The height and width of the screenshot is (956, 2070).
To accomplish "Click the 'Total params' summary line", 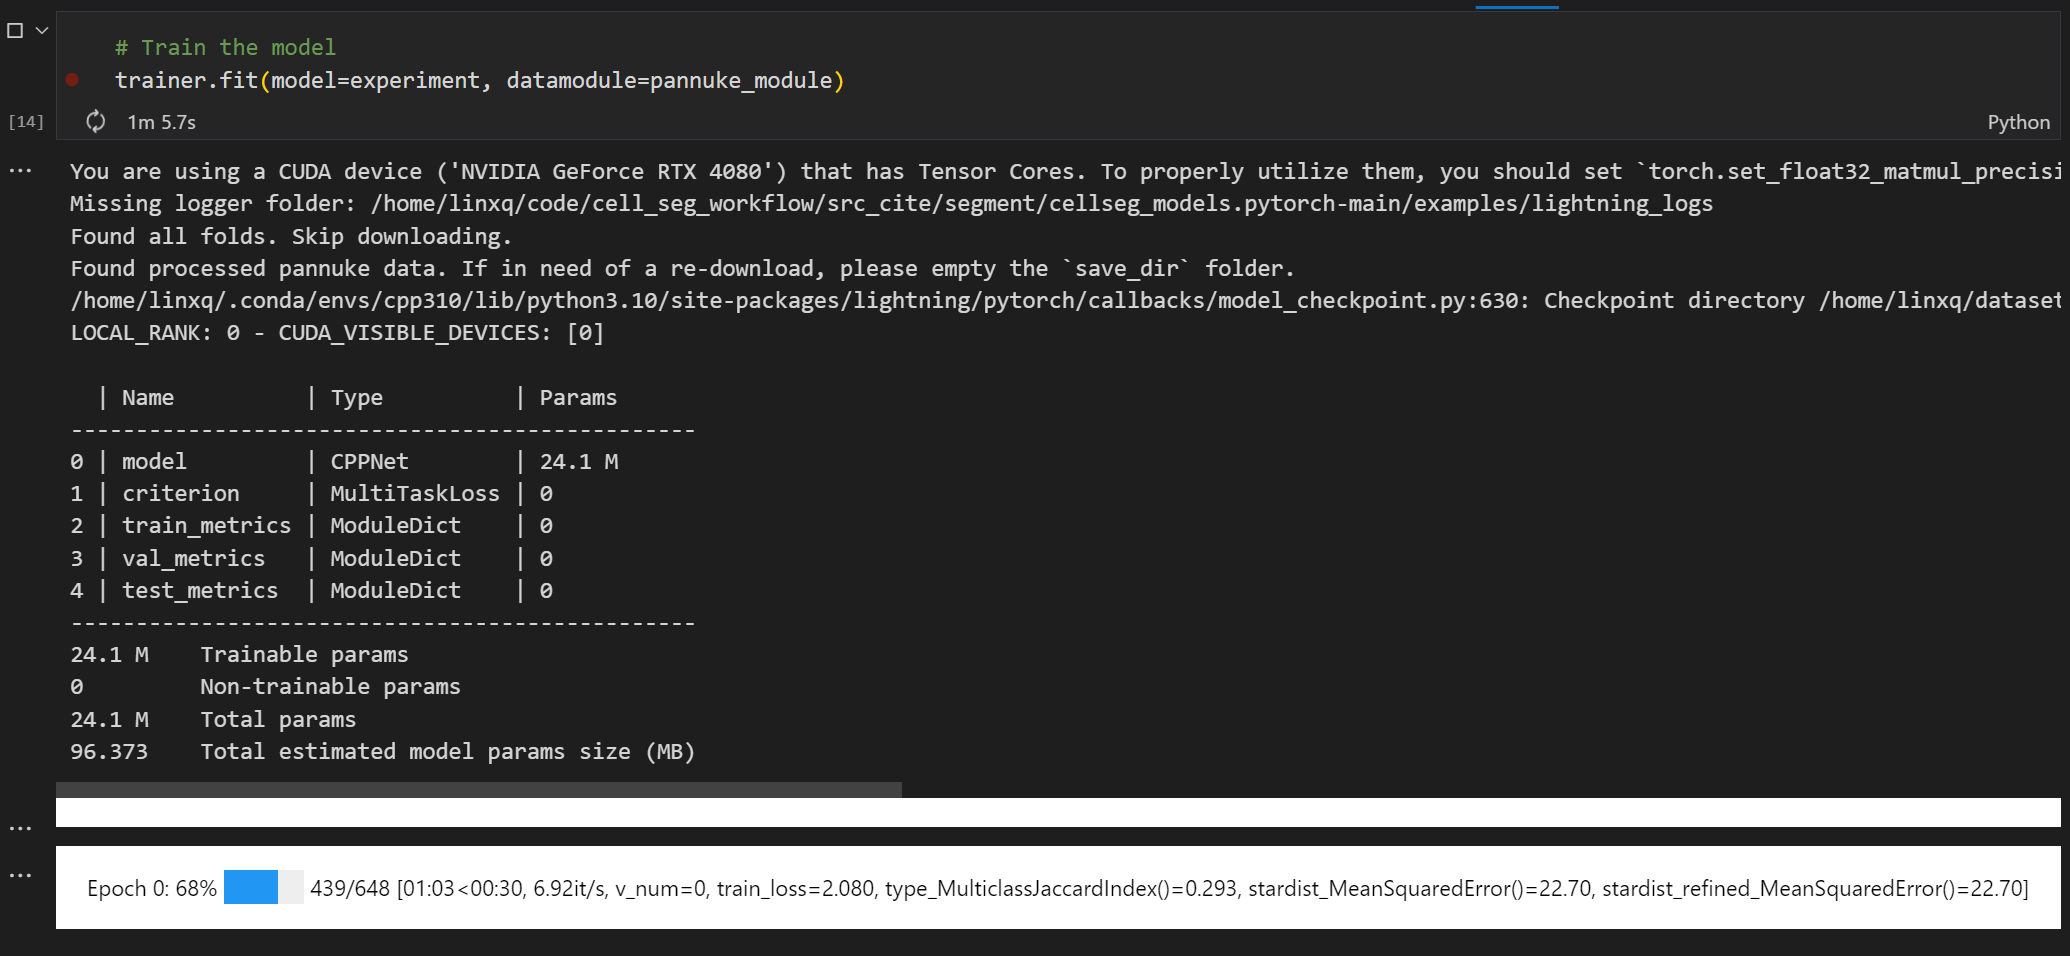I will click(x=213, y=719).
